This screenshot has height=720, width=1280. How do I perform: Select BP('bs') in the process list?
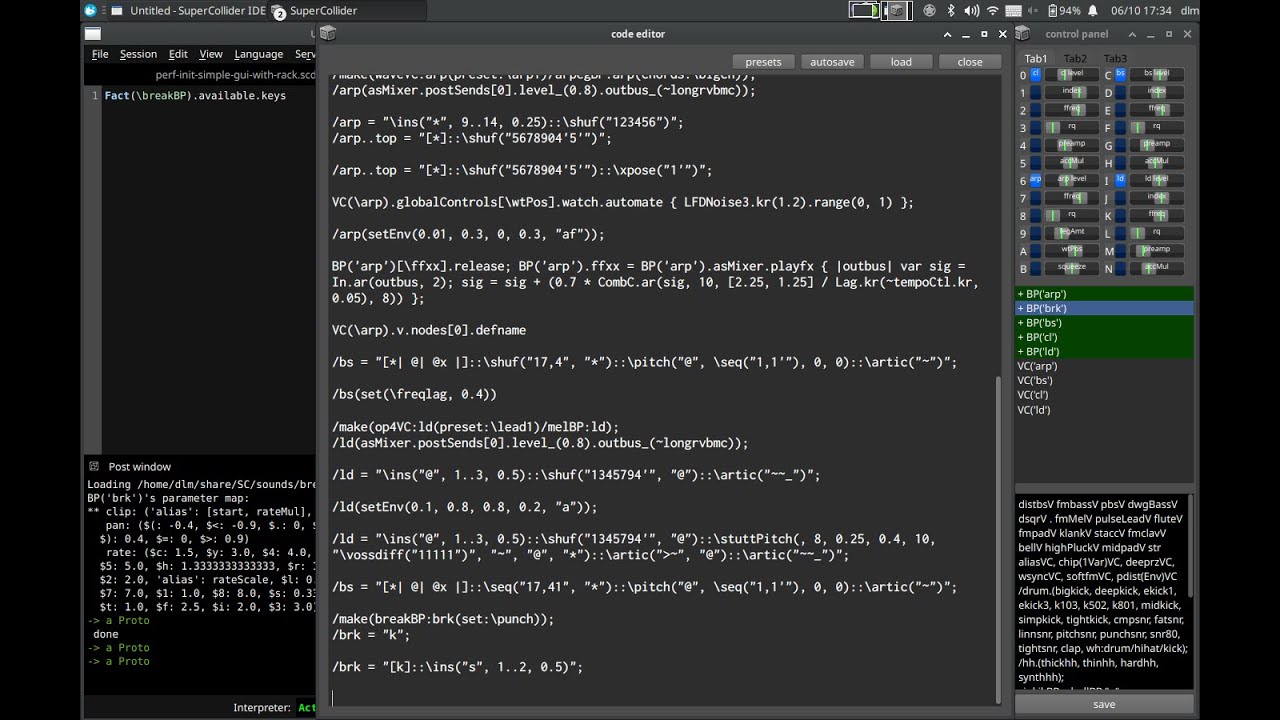[x=1104, y=323]
